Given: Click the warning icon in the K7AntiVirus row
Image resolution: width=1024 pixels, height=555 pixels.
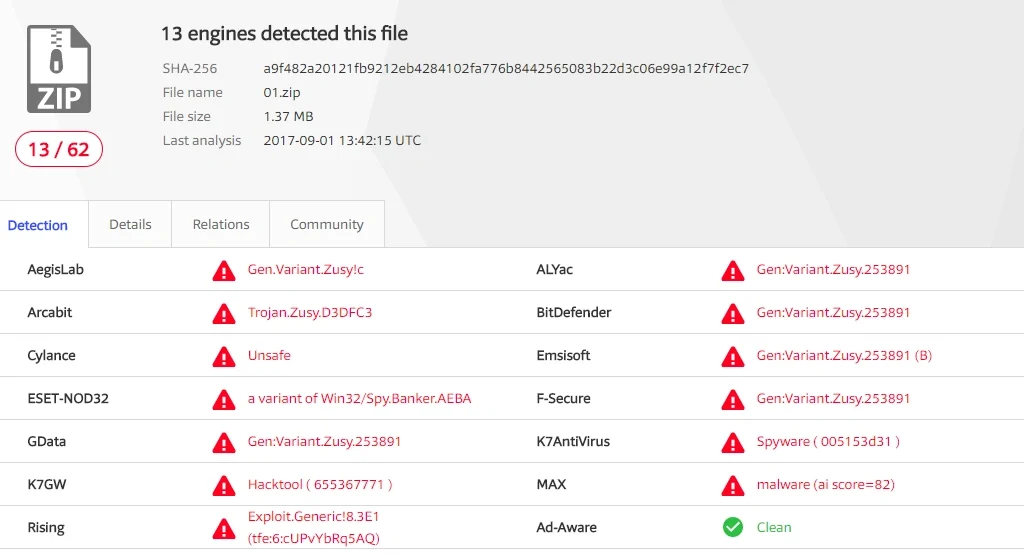Looking at the screenshot, I should pyautogui.click(x=733, y=443).
